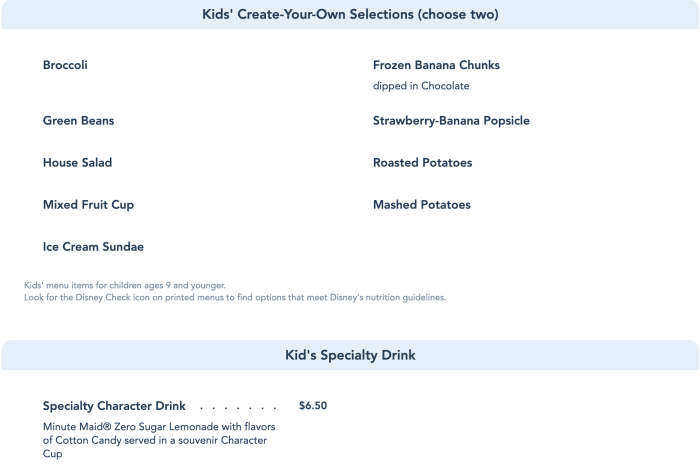The image size is (700, 473).
Task: Click the 'dipped in Chocolate' description
Action: 421,86
